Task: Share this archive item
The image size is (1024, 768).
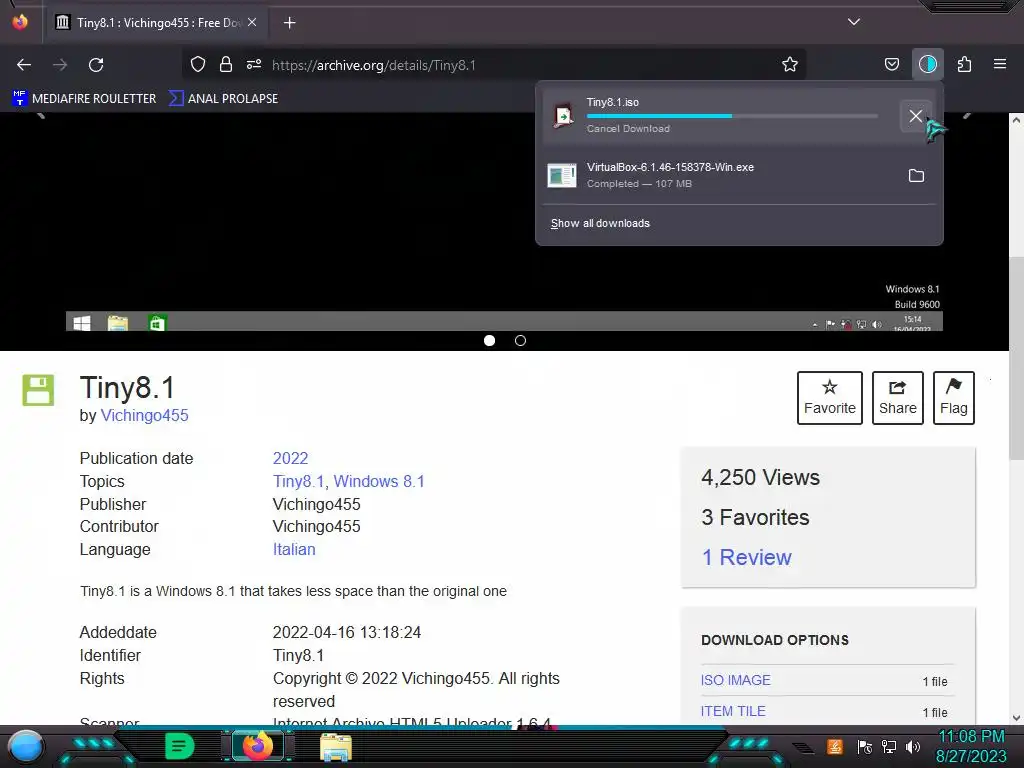Action: (x=897, y=398)
